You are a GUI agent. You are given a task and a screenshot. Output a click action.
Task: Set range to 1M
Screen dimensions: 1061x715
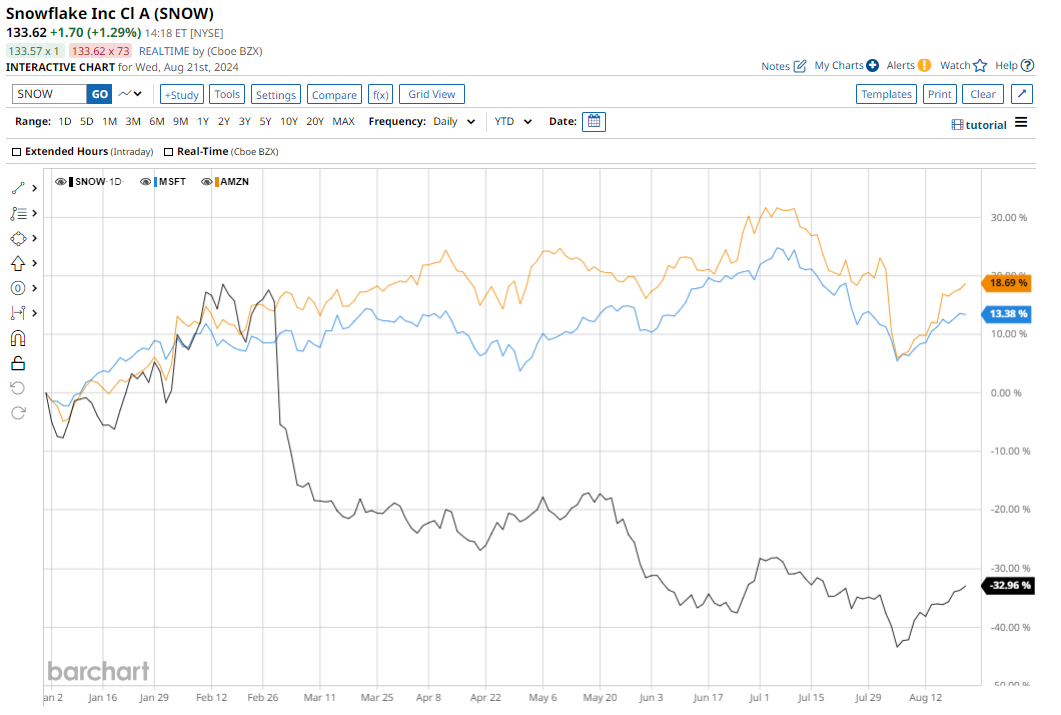point(110,122)
